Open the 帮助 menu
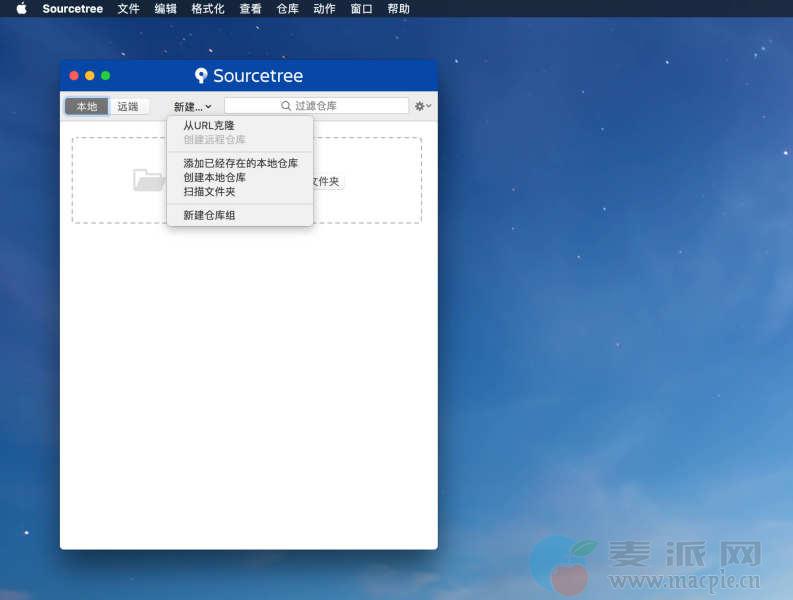 click(x=398, y=9)
